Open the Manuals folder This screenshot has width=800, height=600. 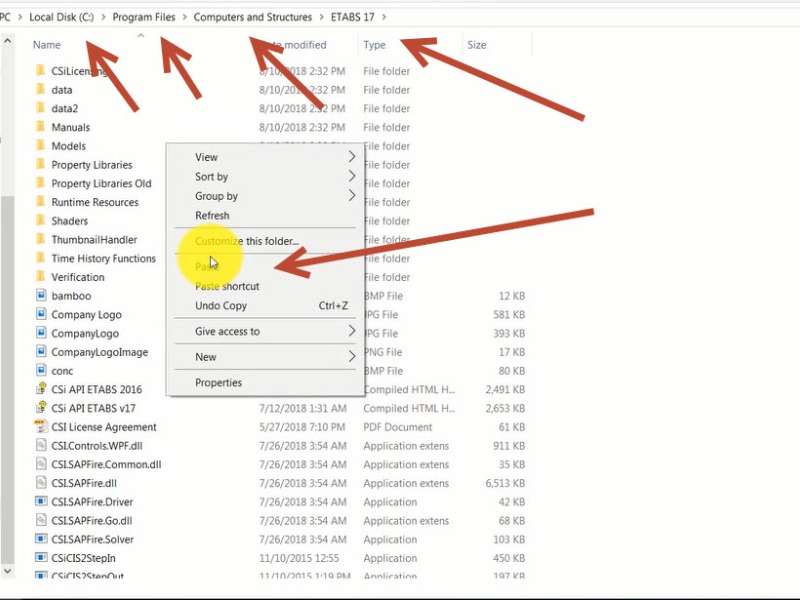tap(69, 127)
